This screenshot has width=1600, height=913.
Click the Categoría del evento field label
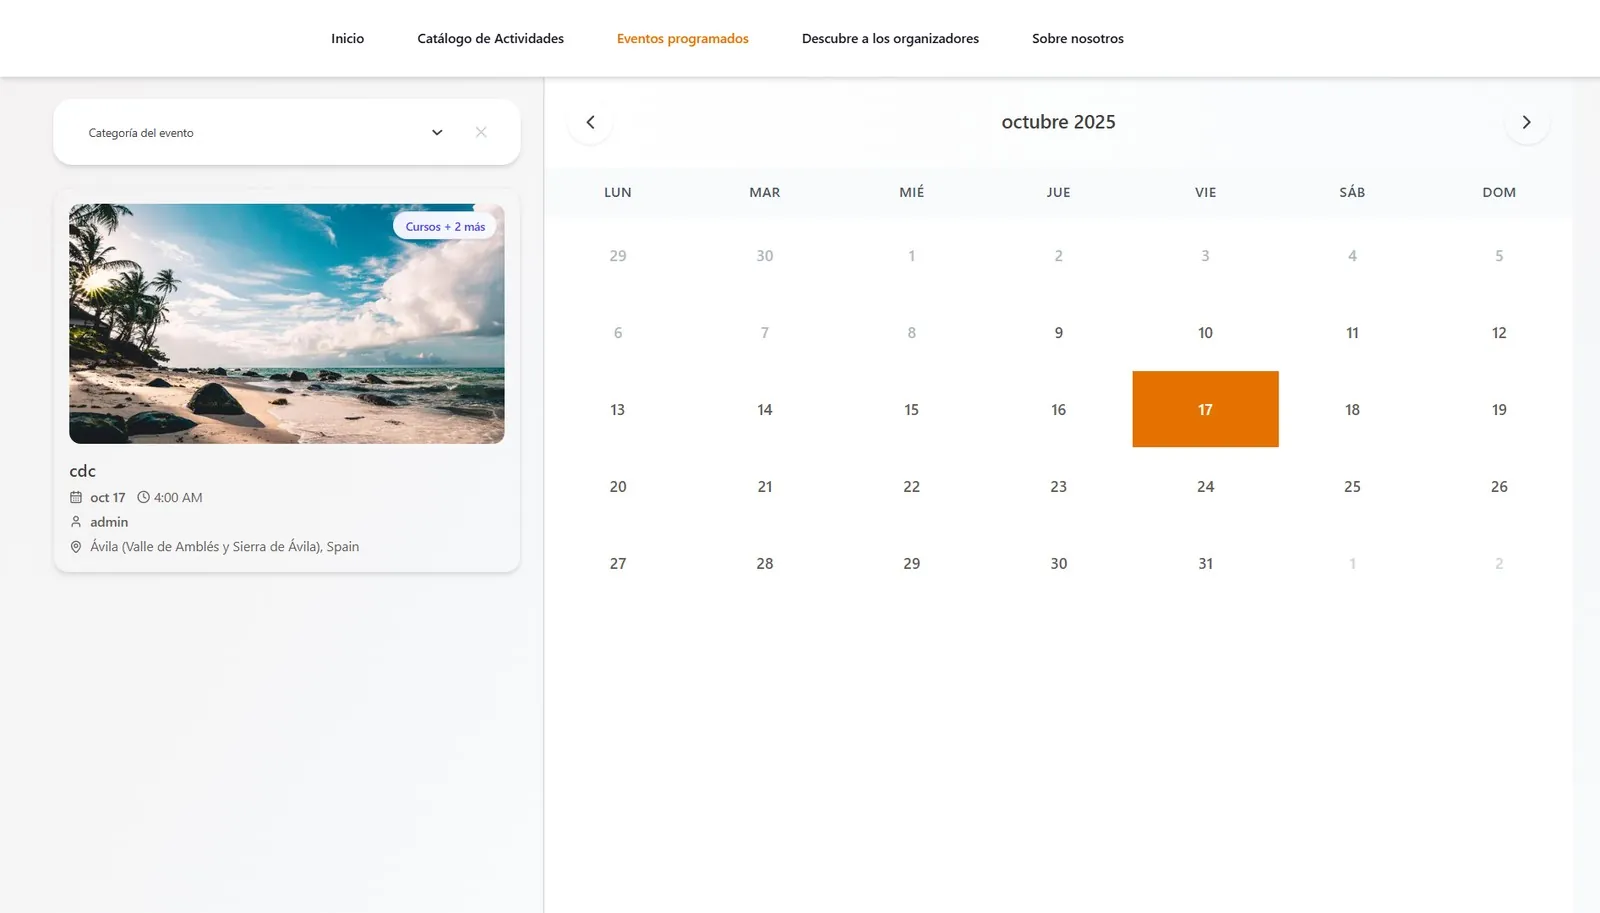141,133
